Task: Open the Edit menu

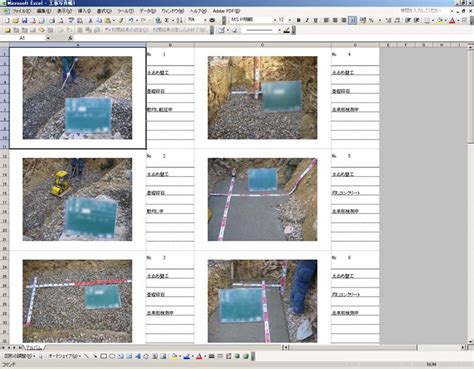Action: [44, 11]
